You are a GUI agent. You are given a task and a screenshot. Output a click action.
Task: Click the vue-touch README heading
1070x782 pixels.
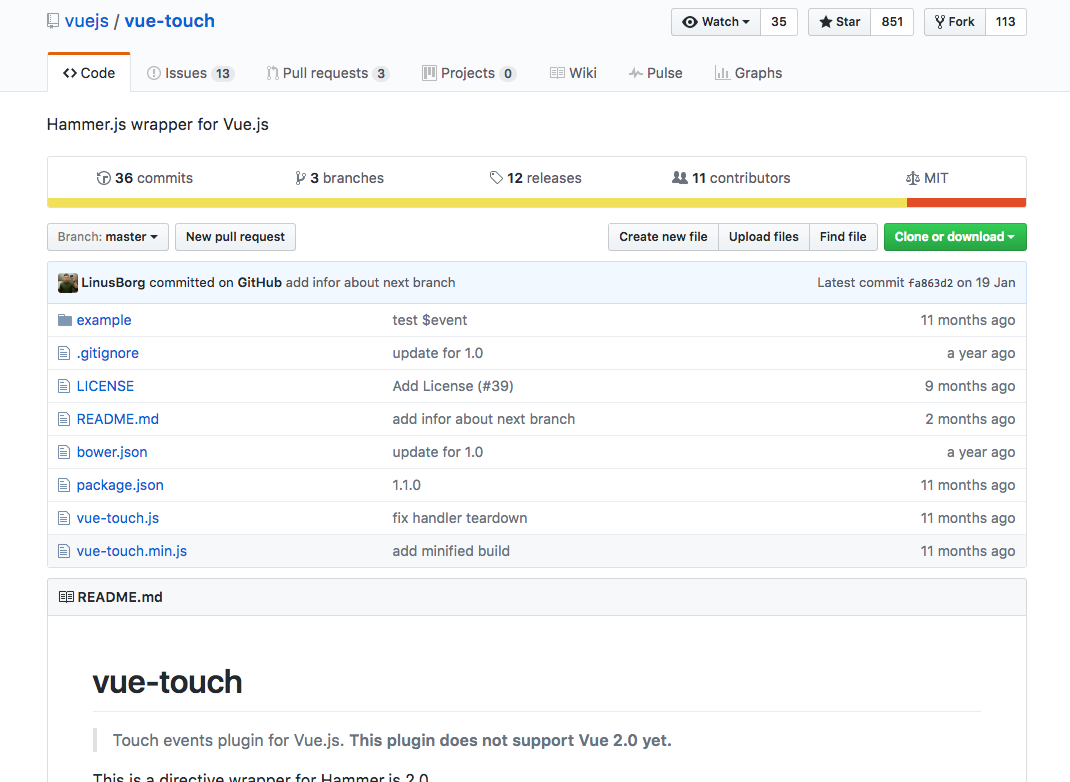pyautogui.click(x=167, y=682)
